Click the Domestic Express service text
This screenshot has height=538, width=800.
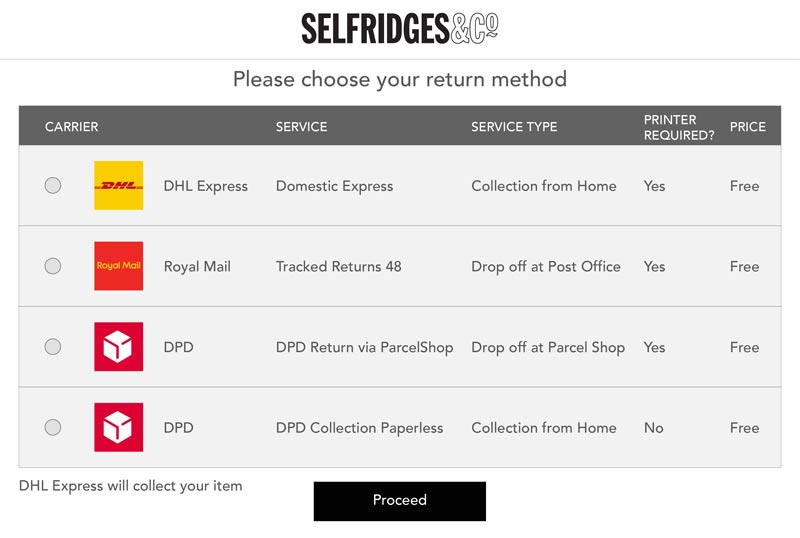(x=334, y=186)
